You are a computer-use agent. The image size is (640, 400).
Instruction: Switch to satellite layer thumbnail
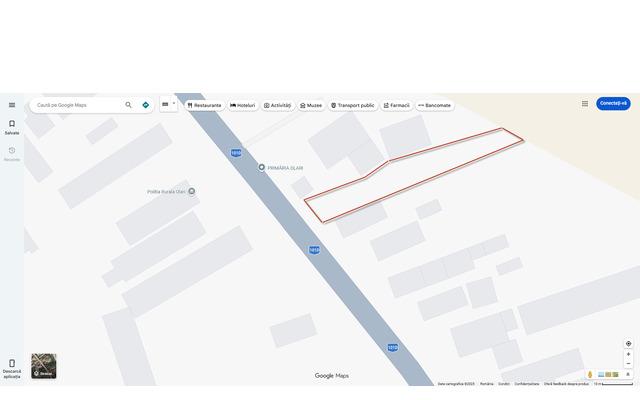click(43, 366)
